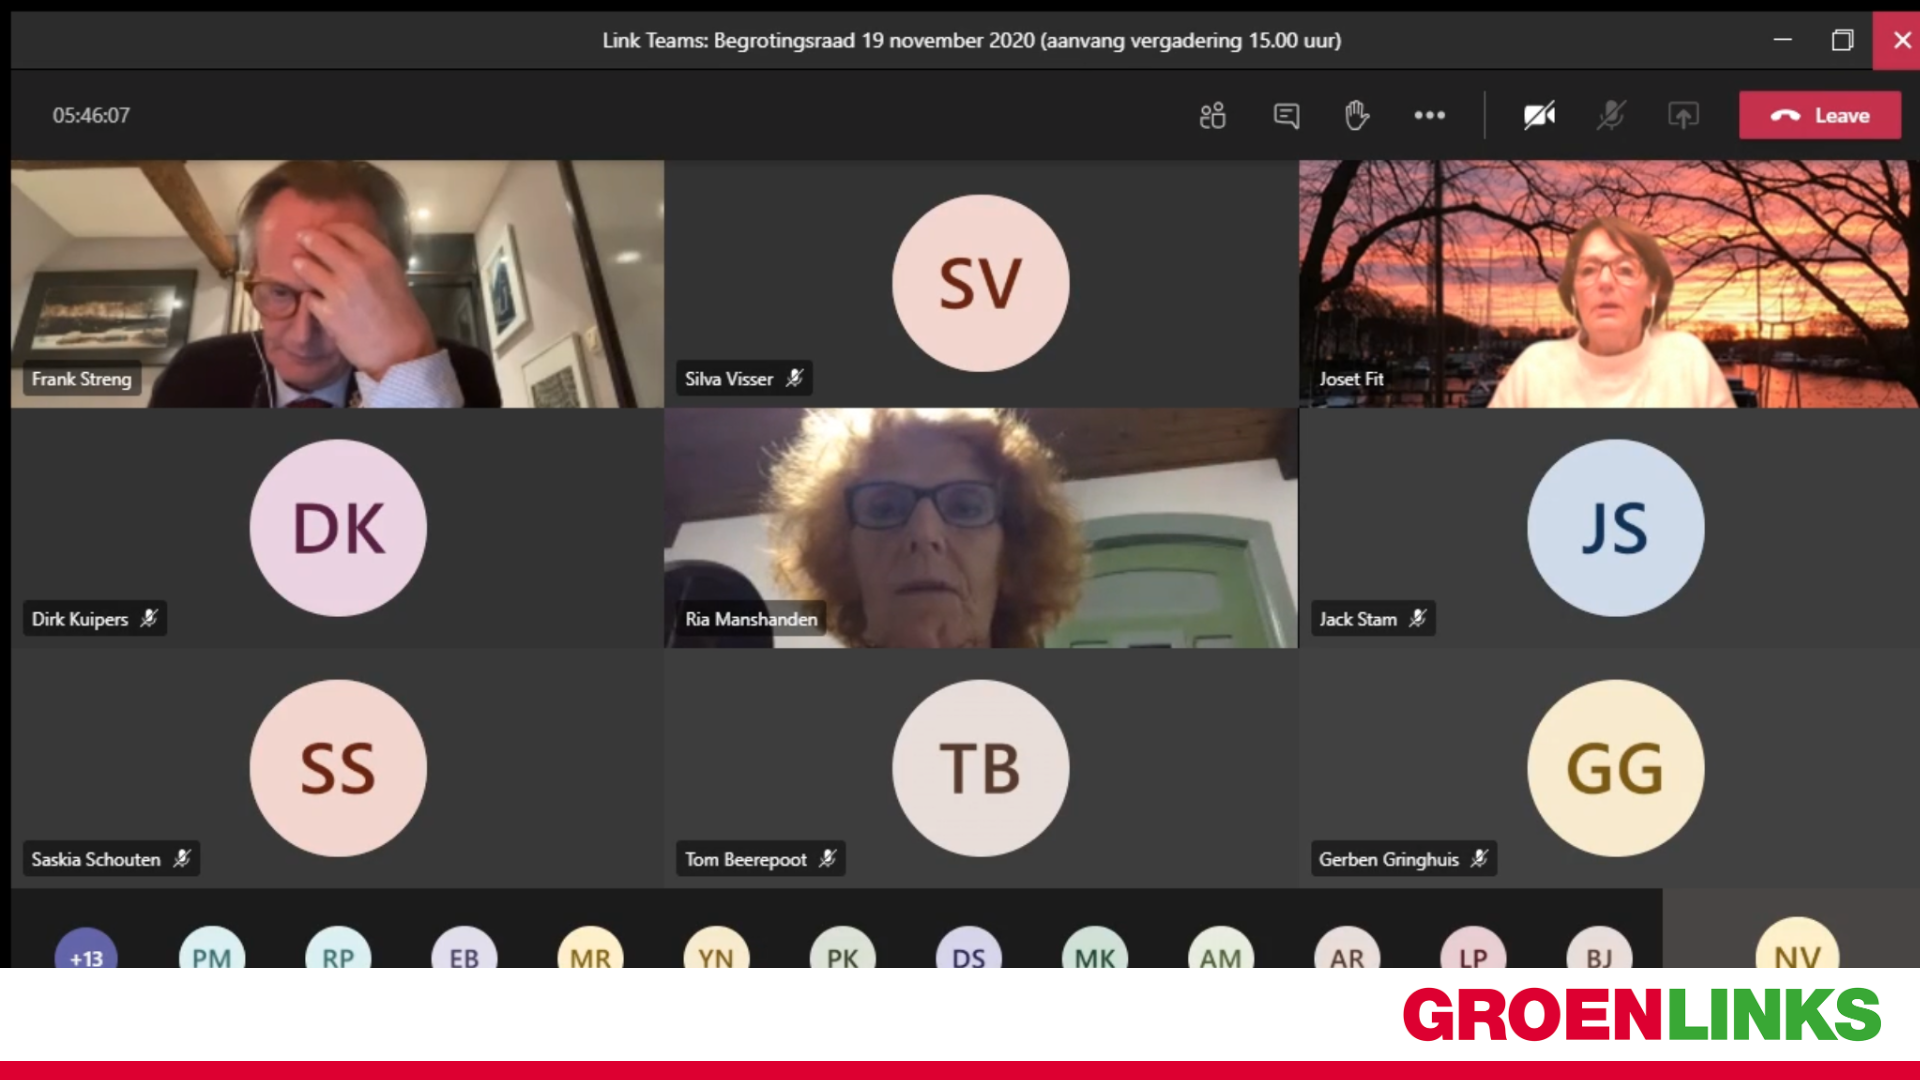
Task: Leave the meeting
Action: (x=1820, y=116)
